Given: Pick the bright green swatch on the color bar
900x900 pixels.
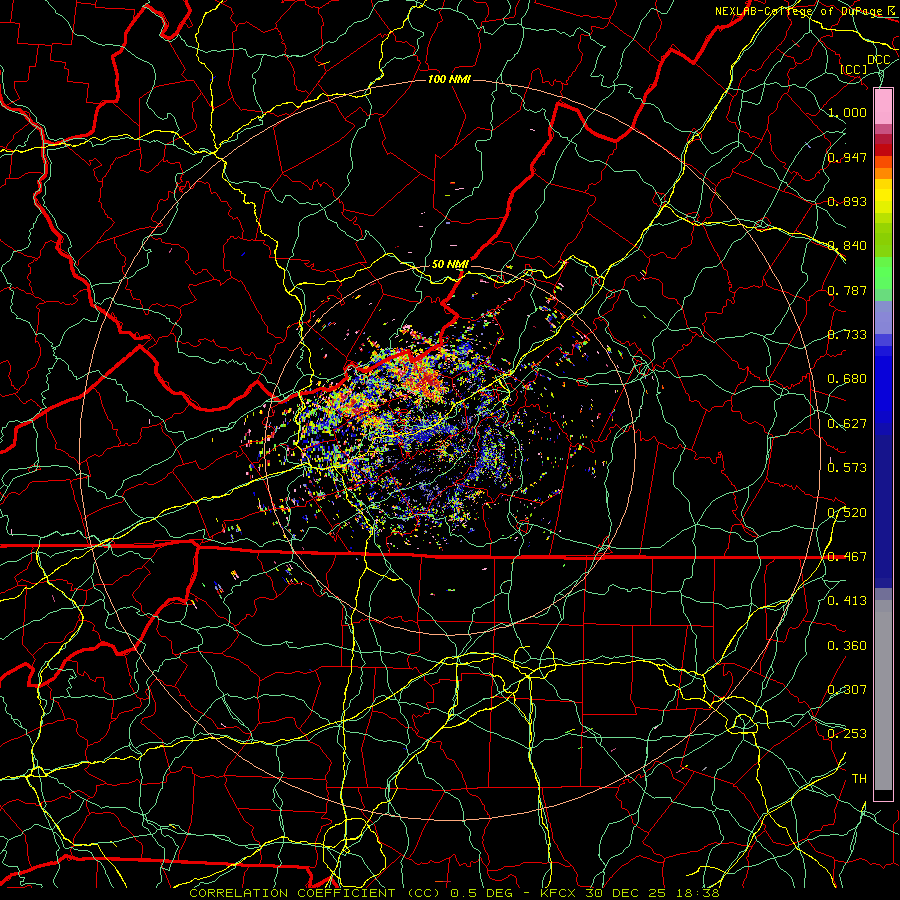Looking at the screenshot, I should pyautogui.click(x=883, y=273).
